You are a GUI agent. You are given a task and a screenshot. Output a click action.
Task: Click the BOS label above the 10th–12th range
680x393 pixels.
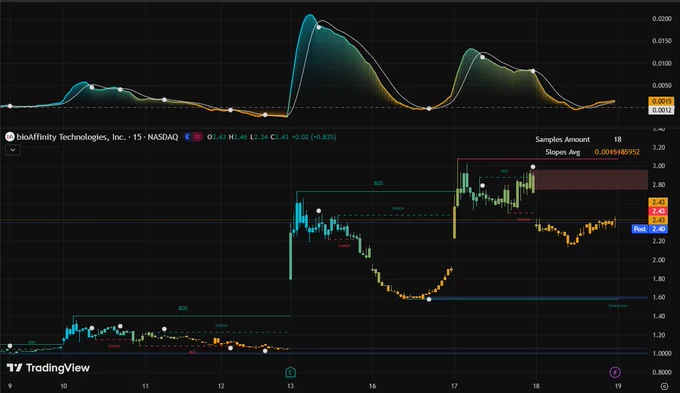click(183, 308)
